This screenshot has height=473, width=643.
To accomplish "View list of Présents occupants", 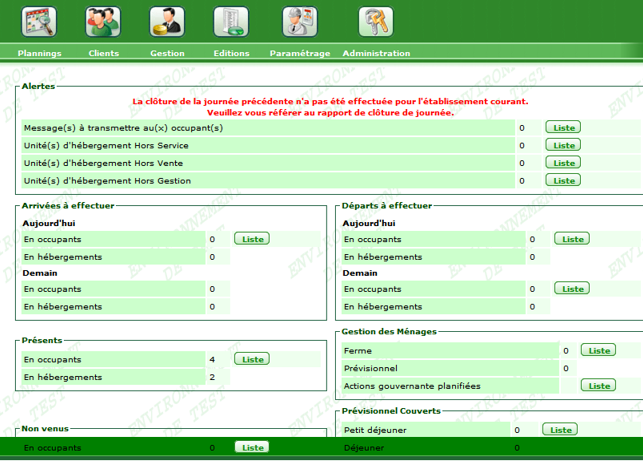I will click(252, 359).
